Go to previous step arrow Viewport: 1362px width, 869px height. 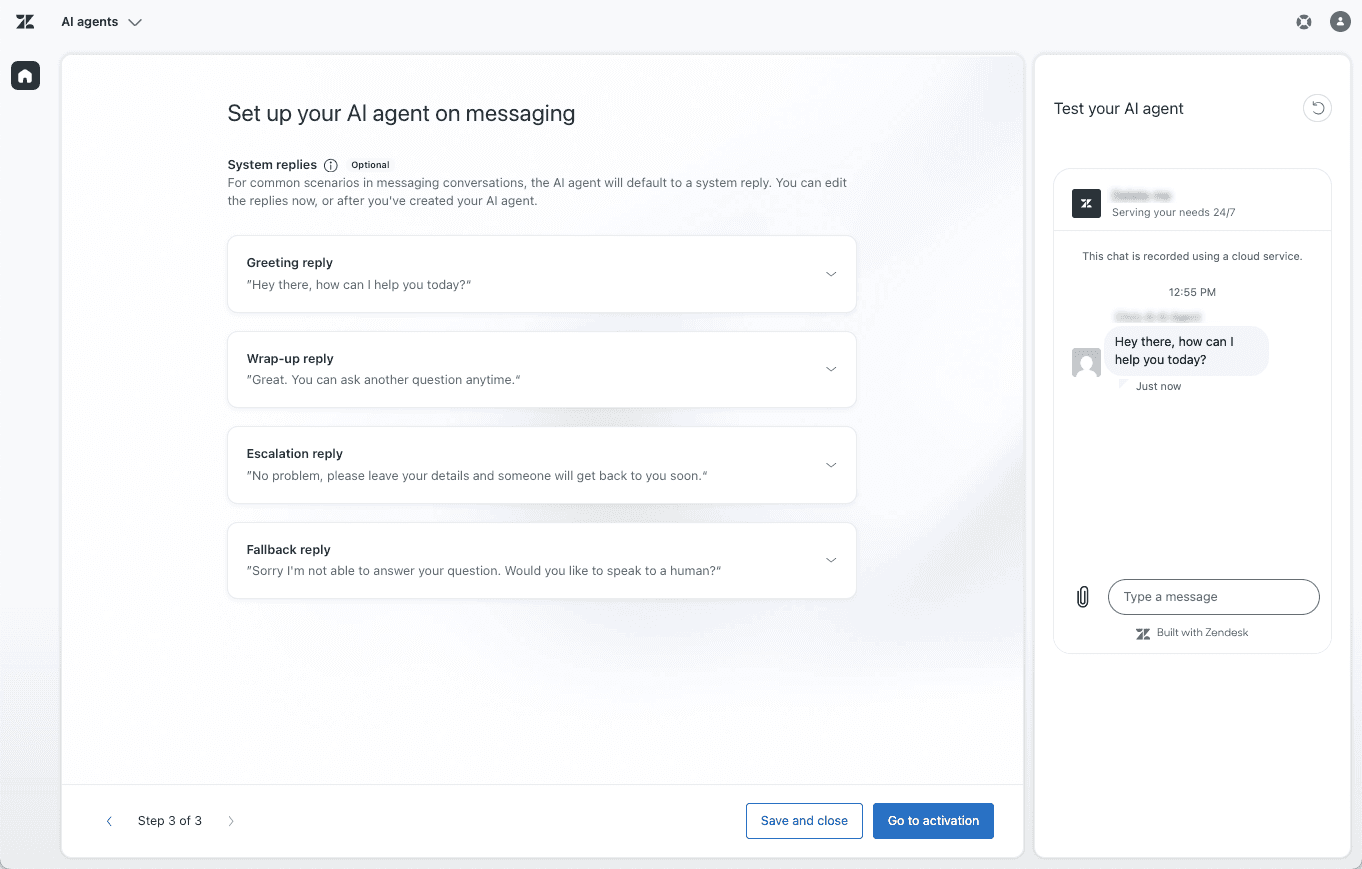[109, 821]
